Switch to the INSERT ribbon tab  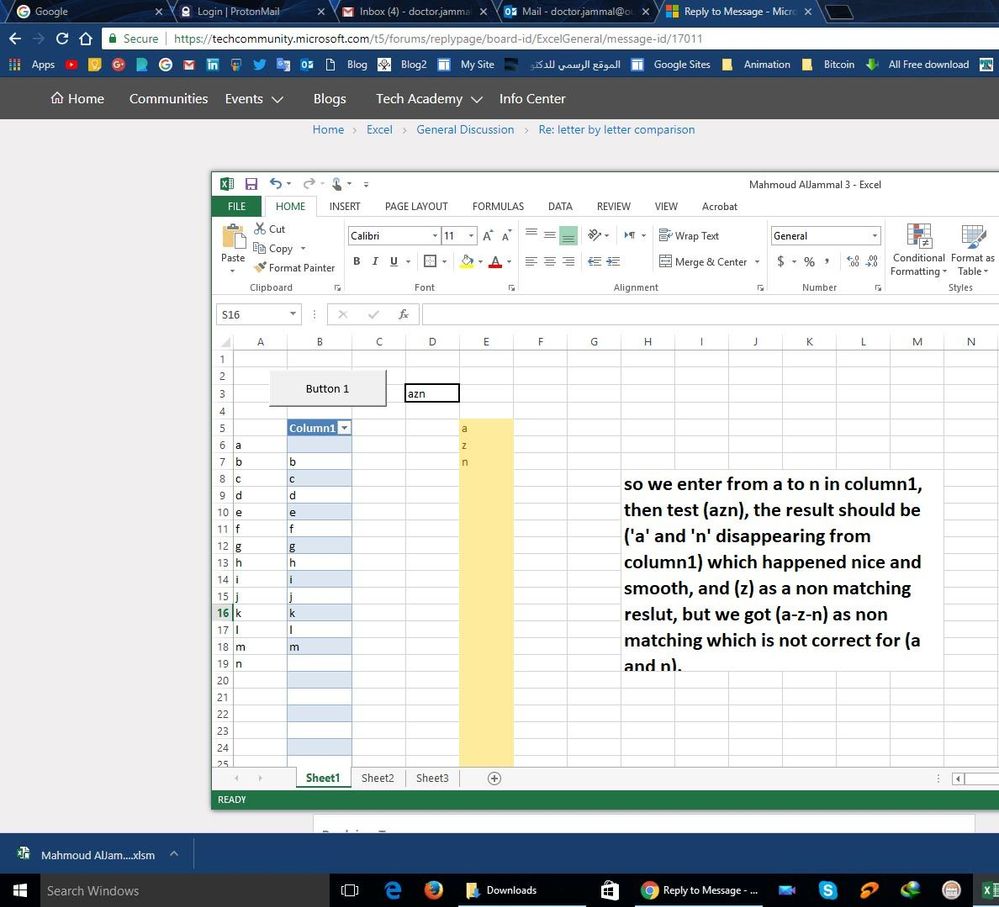pyautogui.click(x=345, y=206)
